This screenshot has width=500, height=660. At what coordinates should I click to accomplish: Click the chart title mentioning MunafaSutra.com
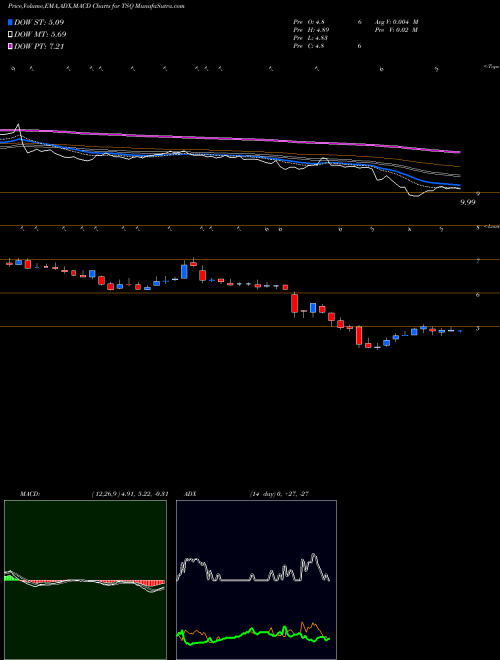[96, 7]
